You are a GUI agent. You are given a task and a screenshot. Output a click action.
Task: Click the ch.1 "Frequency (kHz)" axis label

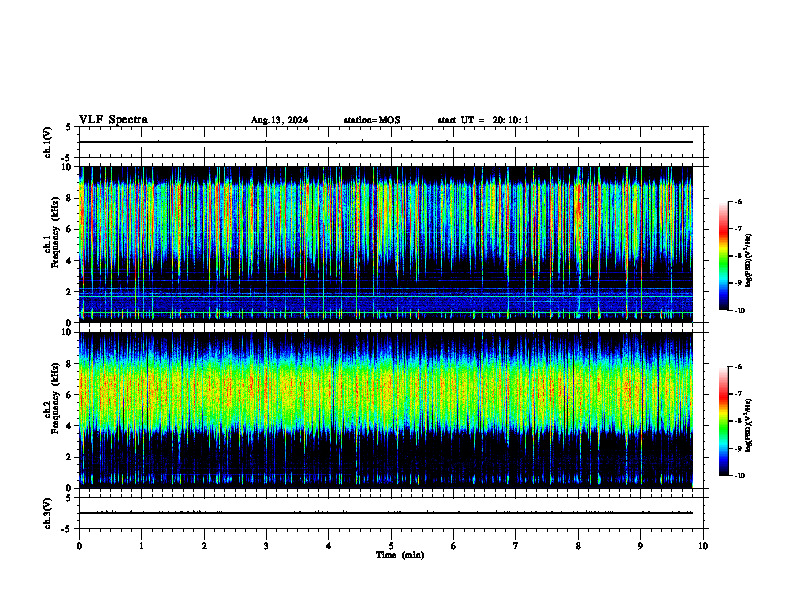(55, 232)
